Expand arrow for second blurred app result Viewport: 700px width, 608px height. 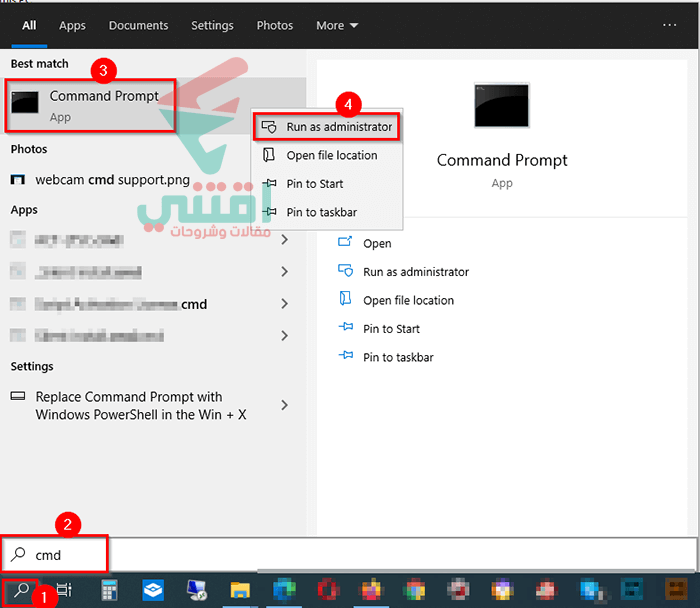click(x=284, y=271)
